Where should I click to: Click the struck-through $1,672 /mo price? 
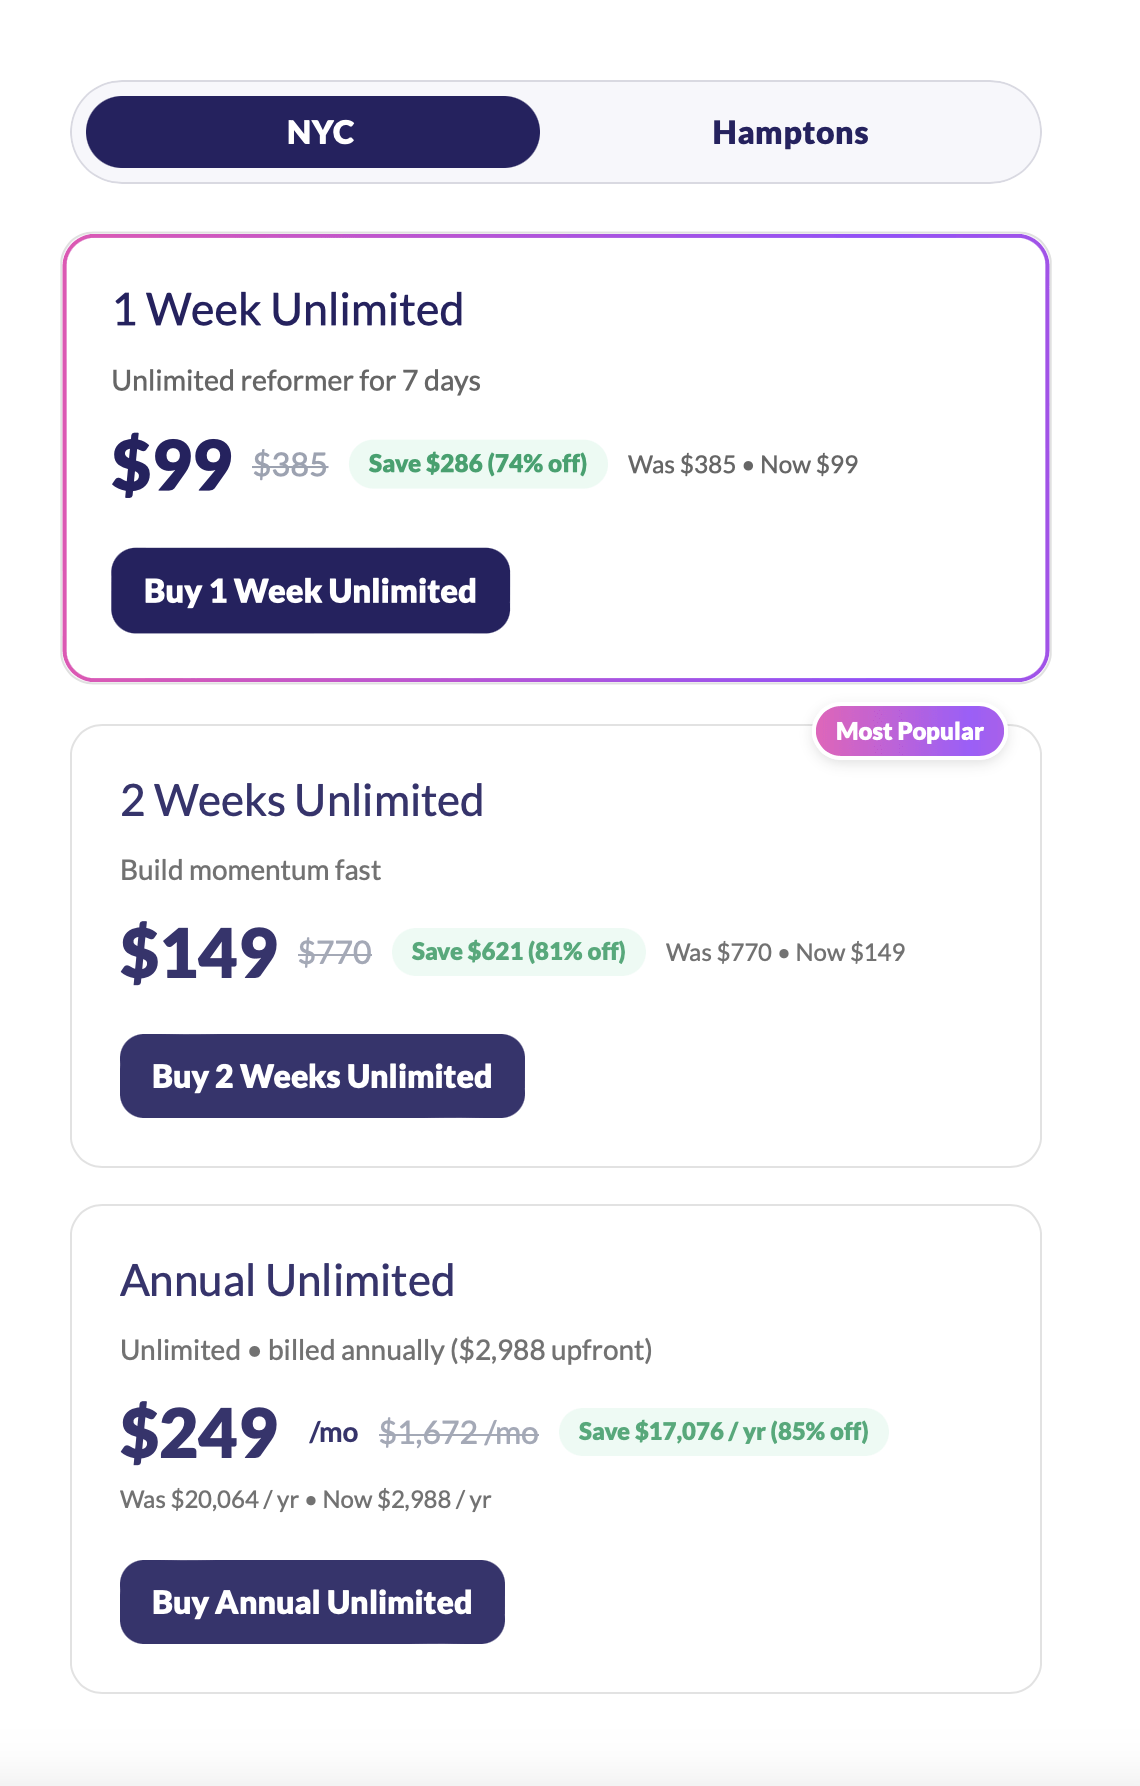459,1433
